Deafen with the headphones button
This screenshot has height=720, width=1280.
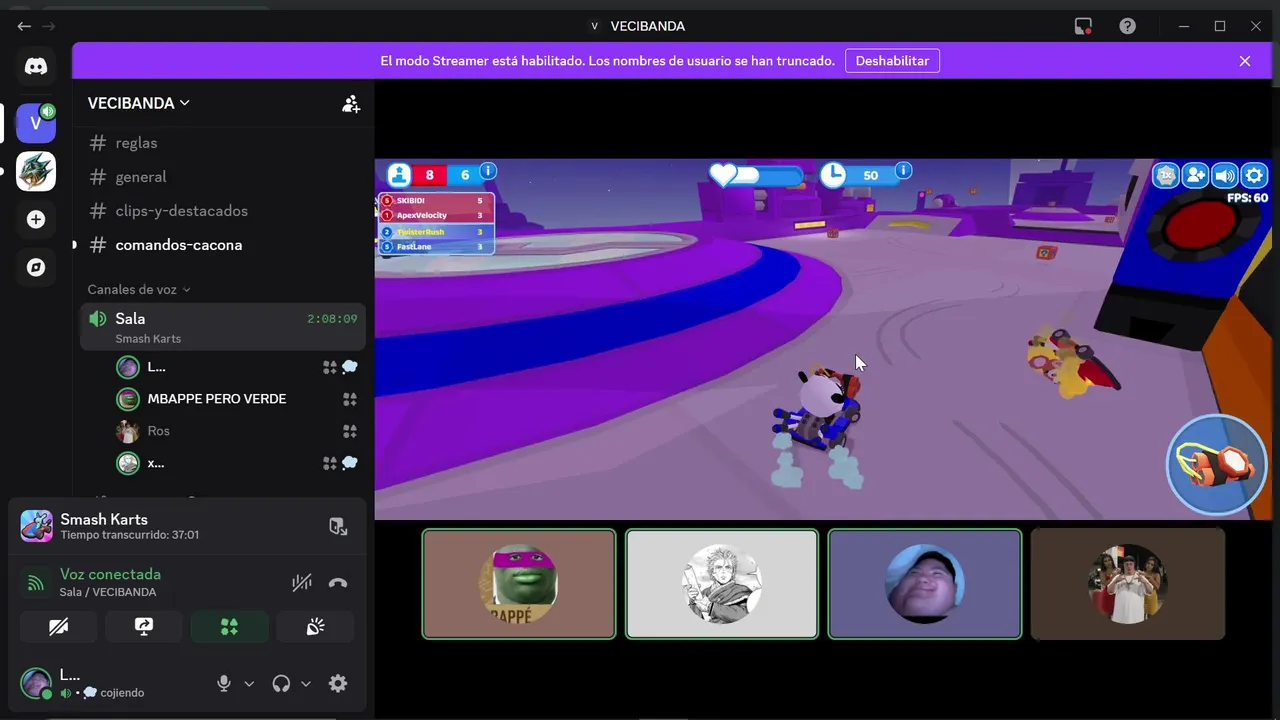pos(281,684)
